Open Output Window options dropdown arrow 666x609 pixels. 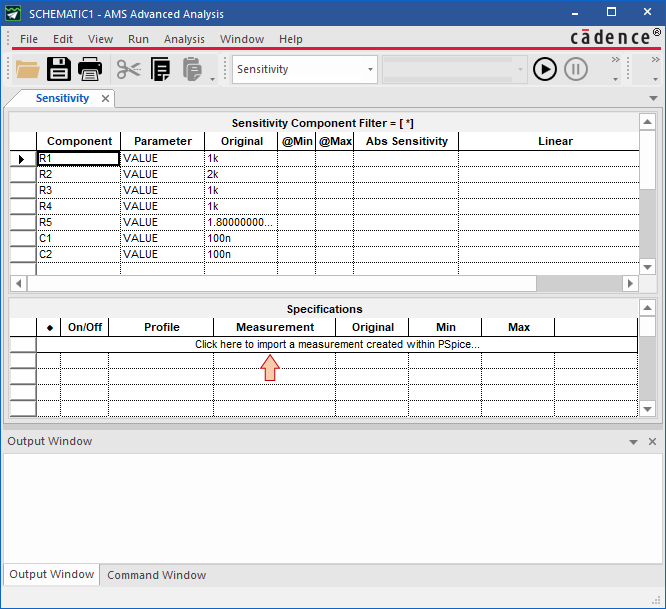click(x=633, y=442)
